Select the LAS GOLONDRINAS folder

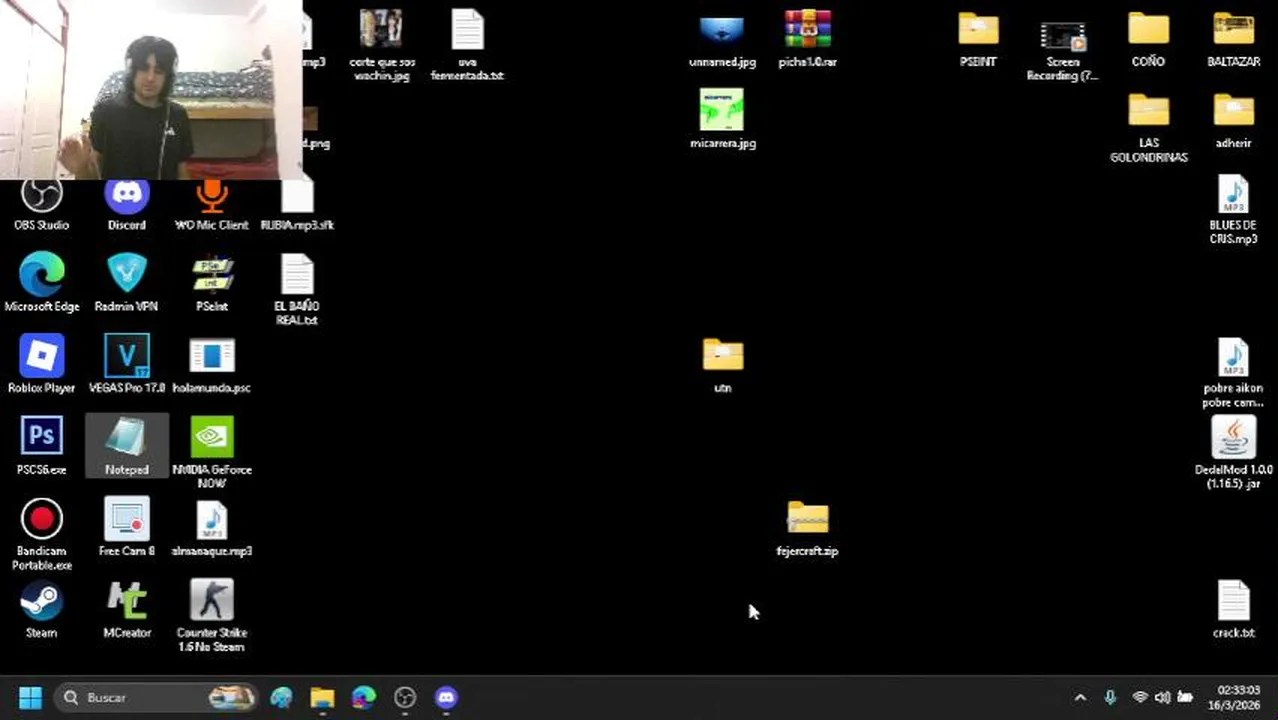1148,127
